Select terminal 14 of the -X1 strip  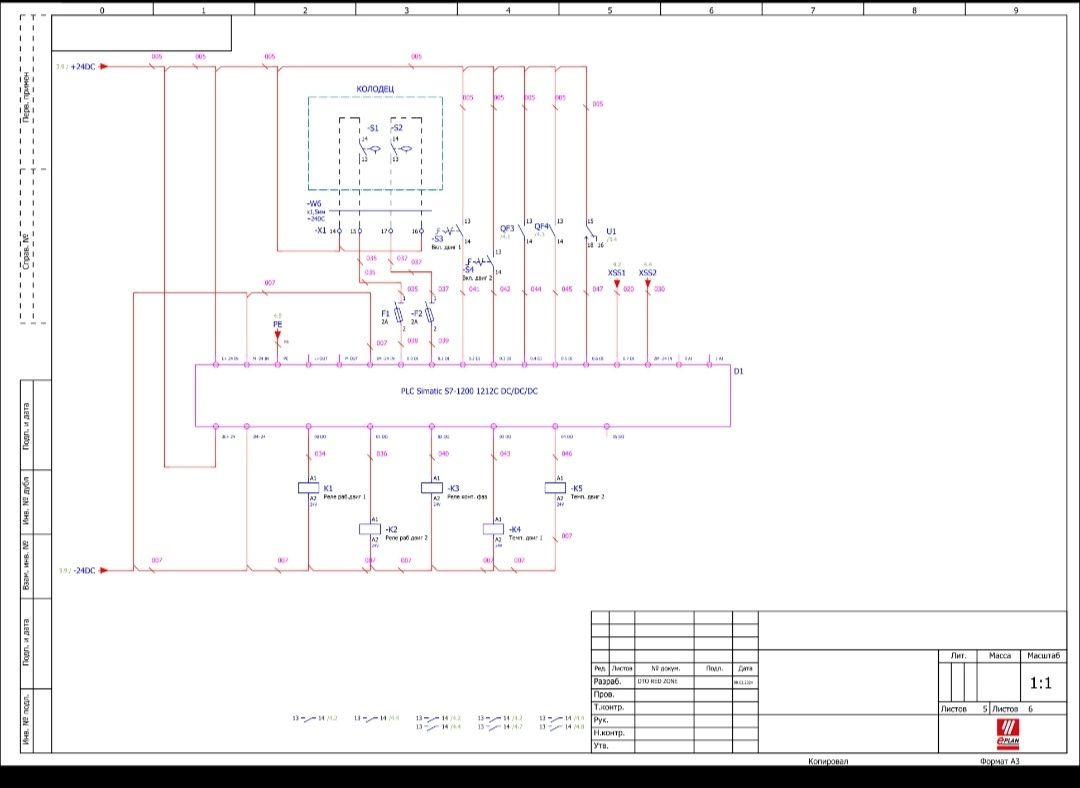click(x=340, y=231)
